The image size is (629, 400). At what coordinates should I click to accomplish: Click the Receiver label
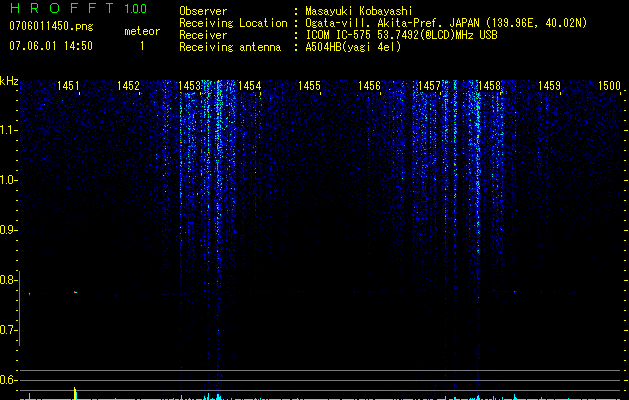click(x=203, y=35)
